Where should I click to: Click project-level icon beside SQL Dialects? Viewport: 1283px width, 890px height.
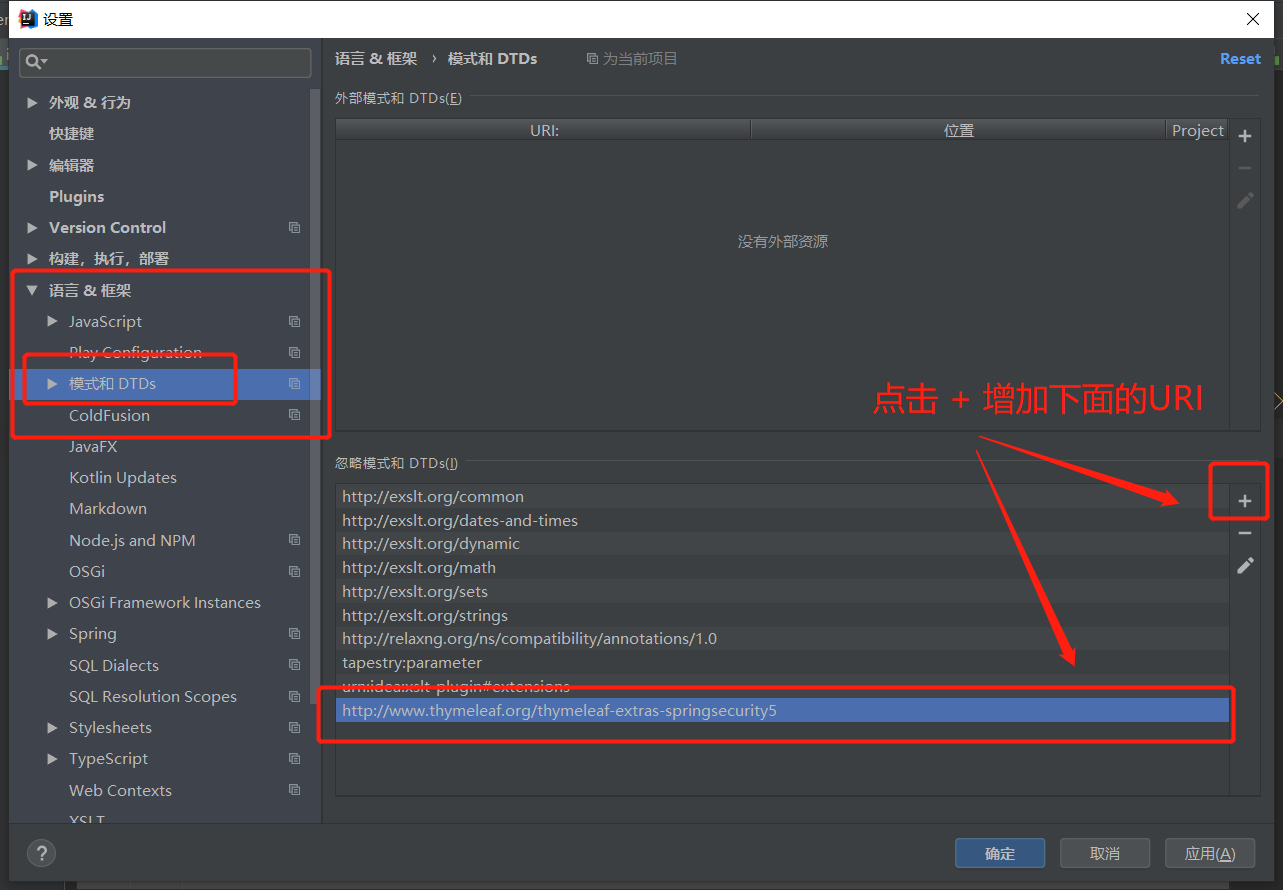294,666
